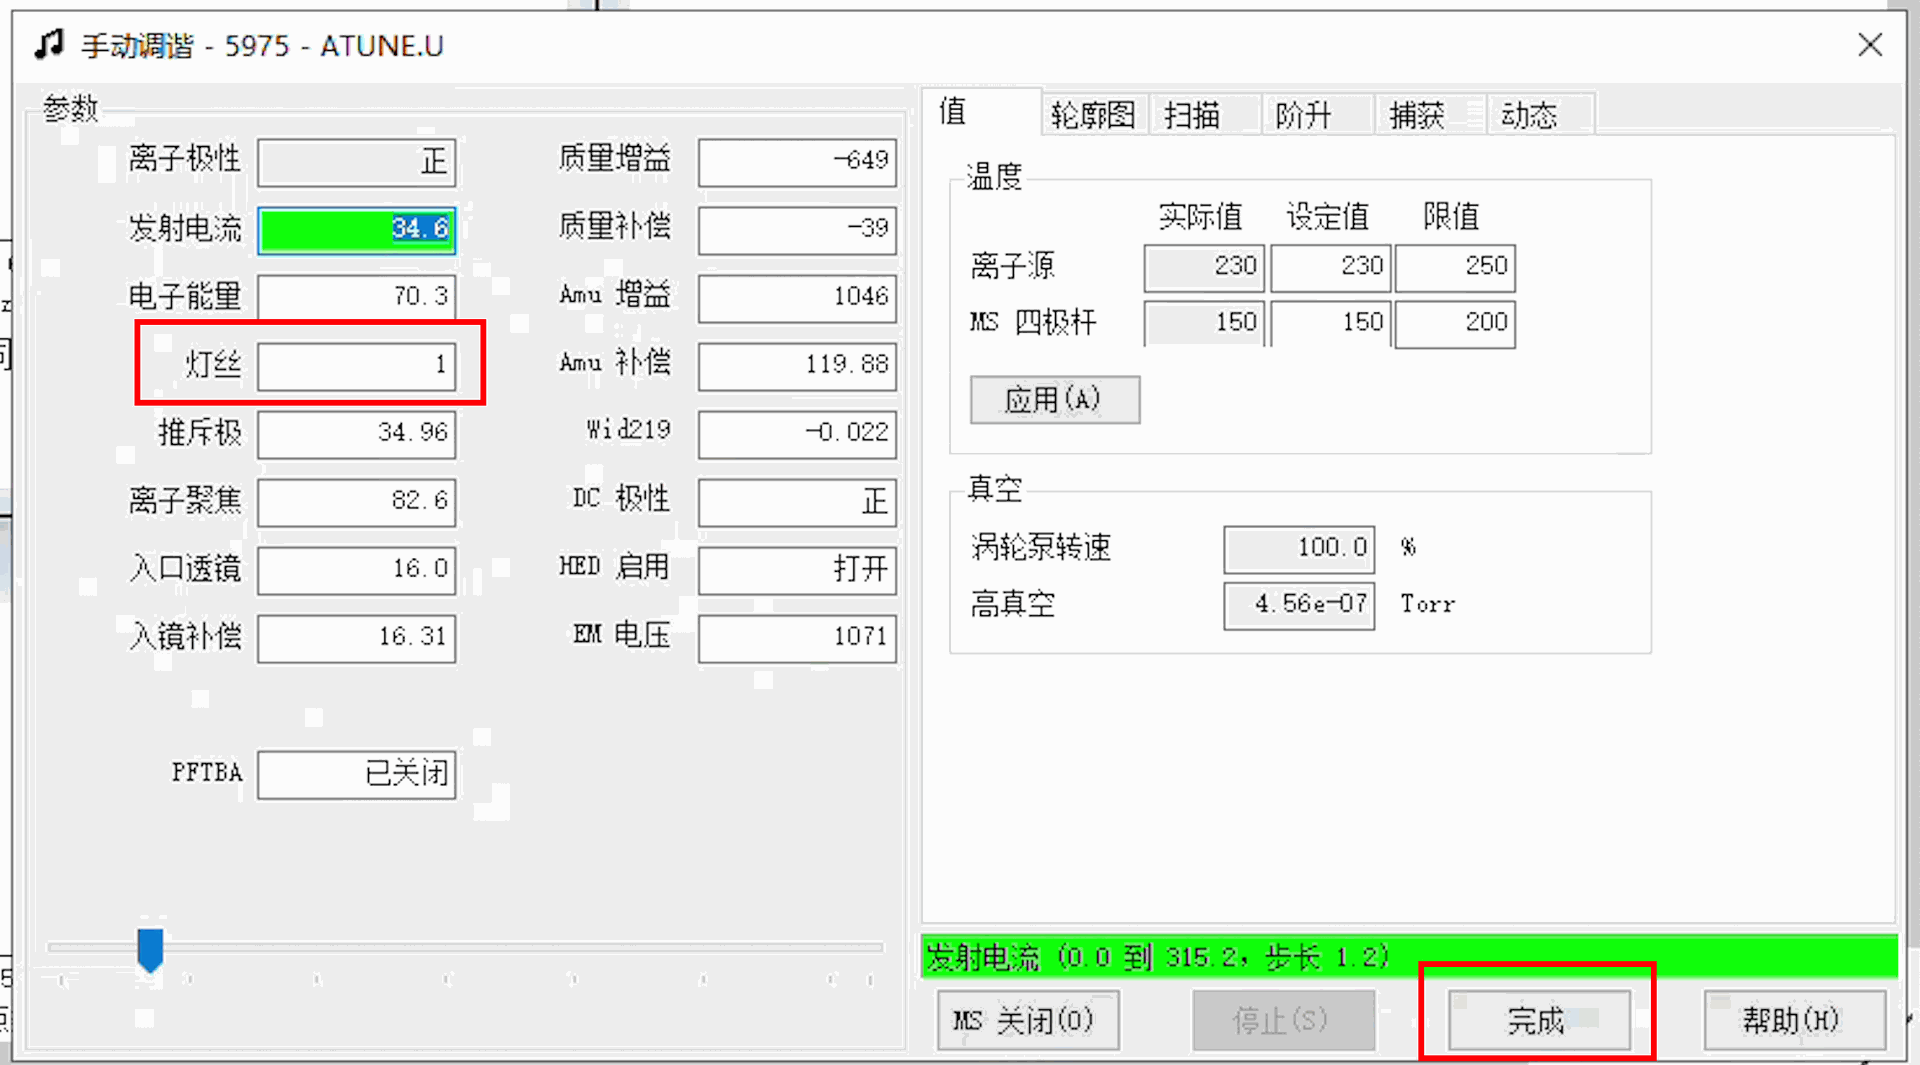Select the 阶升 tab
This screenshot has height=1065, width=1920.
click(1303, 115)
